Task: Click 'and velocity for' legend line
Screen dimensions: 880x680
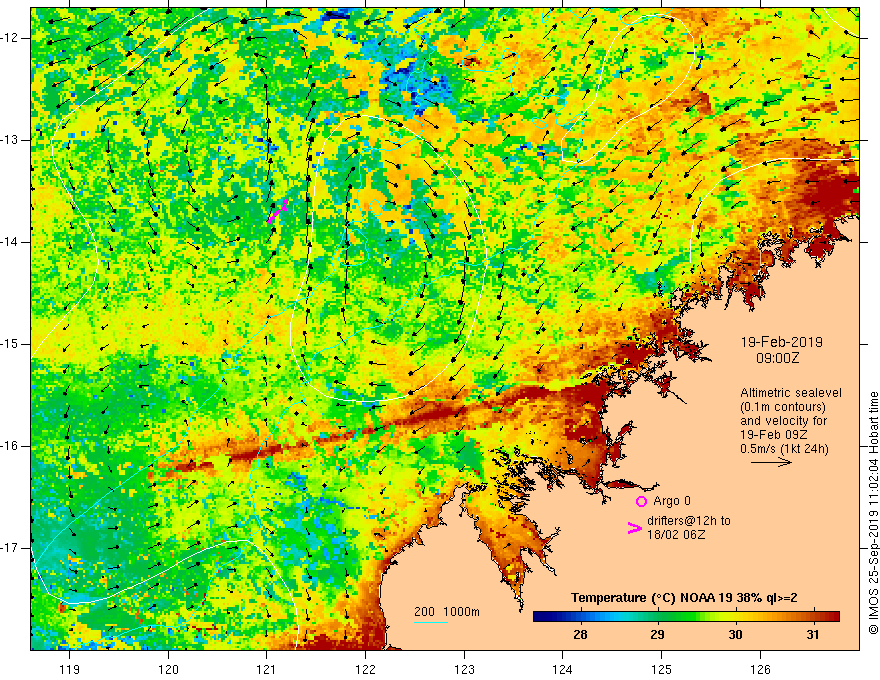Action: pyautogui.click(x=783, y=421)
